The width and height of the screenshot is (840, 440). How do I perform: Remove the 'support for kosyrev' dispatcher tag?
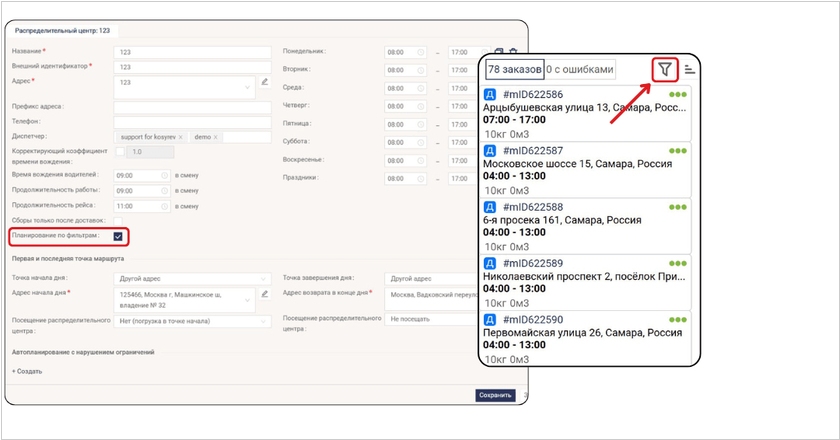pos(181,136)
